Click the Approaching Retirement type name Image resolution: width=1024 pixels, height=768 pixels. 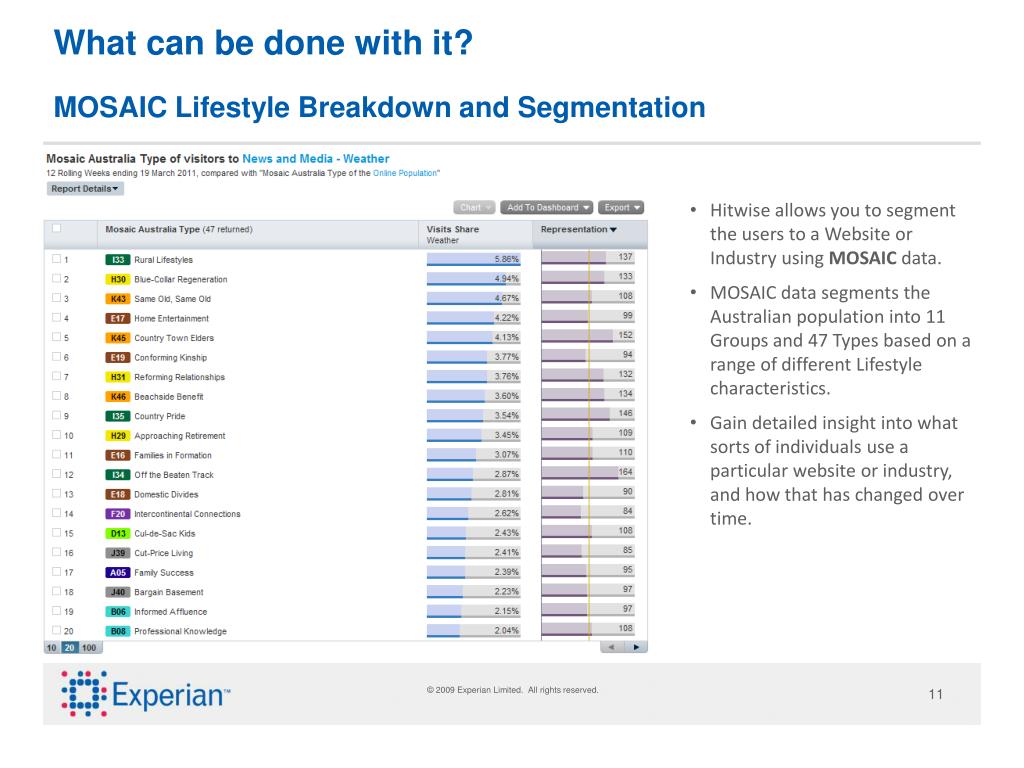[x=180, y=436]
